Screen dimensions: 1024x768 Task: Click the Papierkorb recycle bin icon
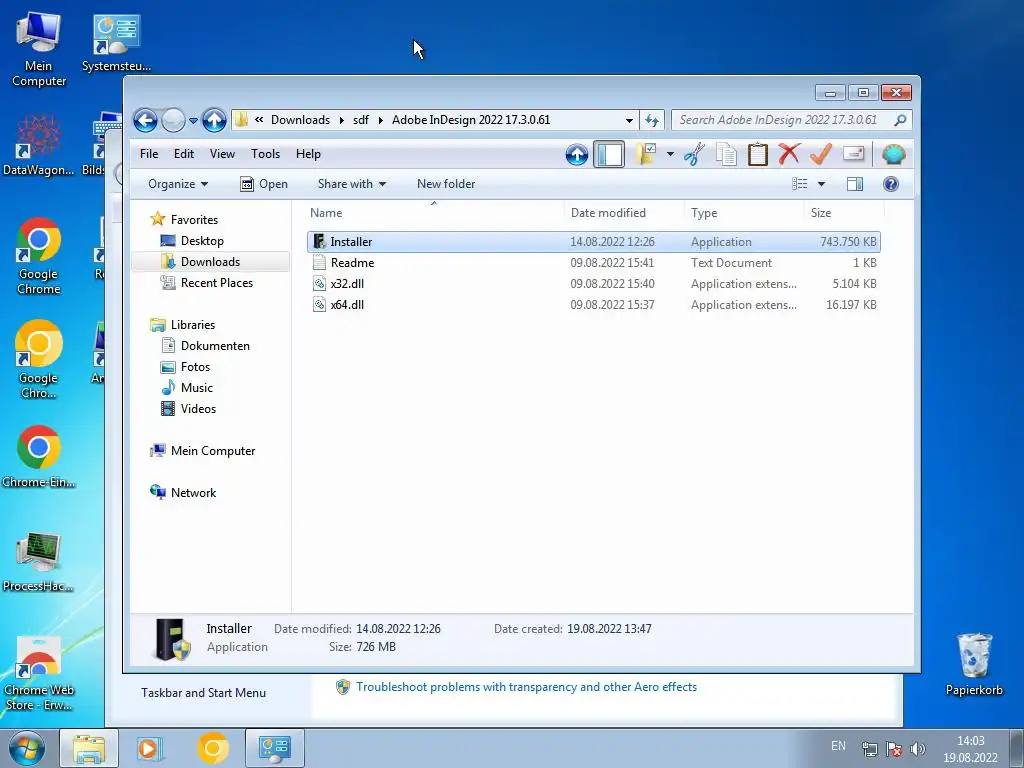974,665
